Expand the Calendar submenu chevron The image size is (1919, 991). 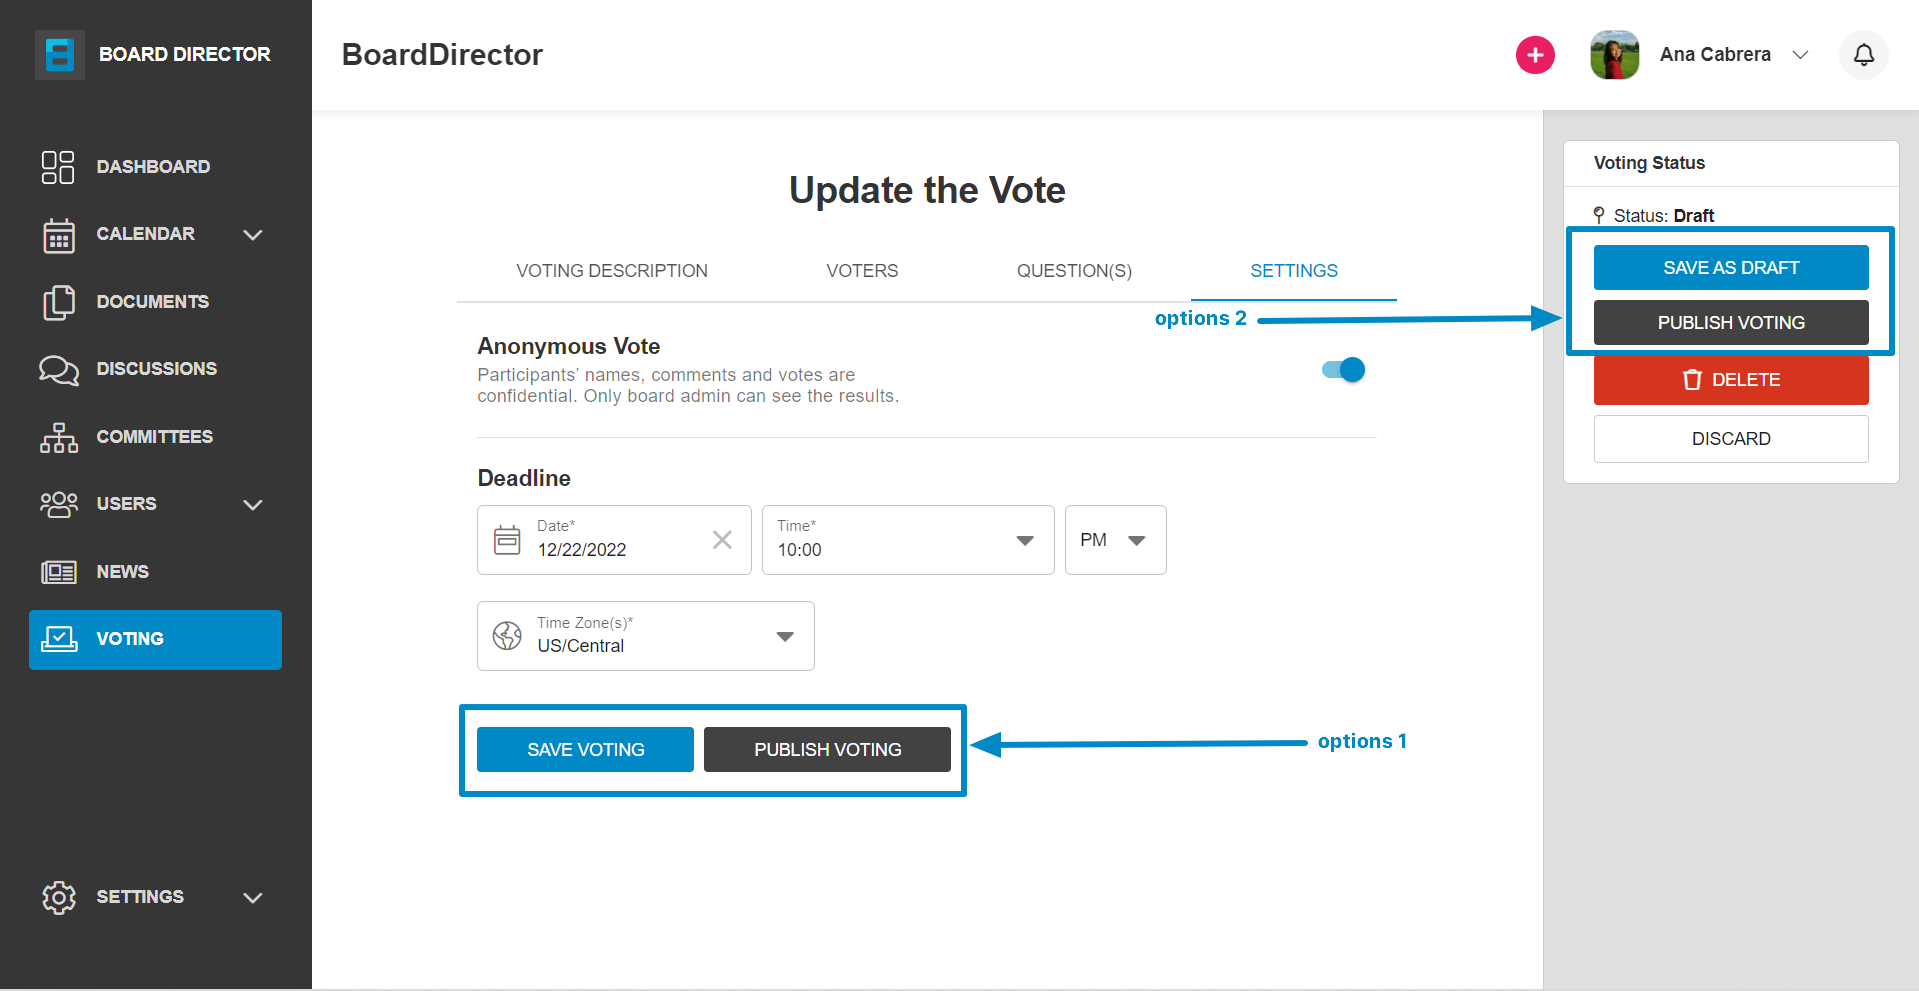tap(253, 235)
